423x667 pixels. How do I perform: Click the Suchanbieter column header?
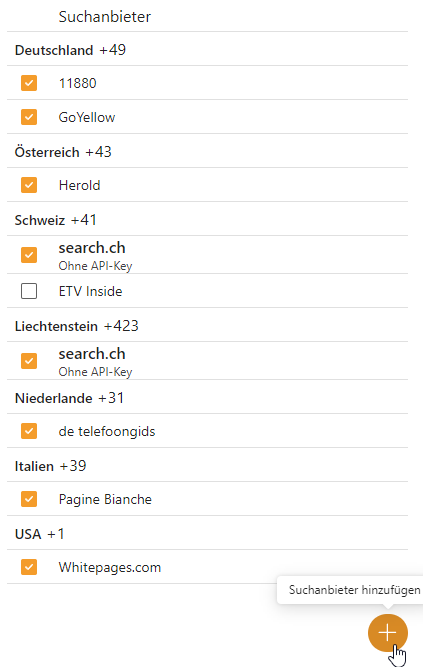pos(105,17)
